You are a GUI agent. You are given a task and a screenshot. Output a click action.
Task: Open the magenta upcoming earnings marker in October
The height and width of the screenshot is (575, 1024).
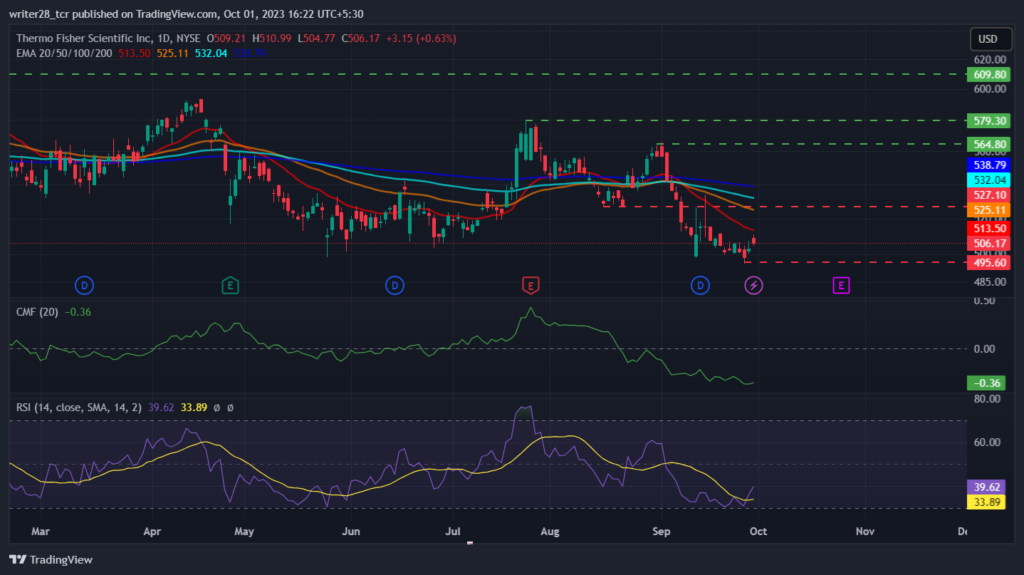point(841,286)
